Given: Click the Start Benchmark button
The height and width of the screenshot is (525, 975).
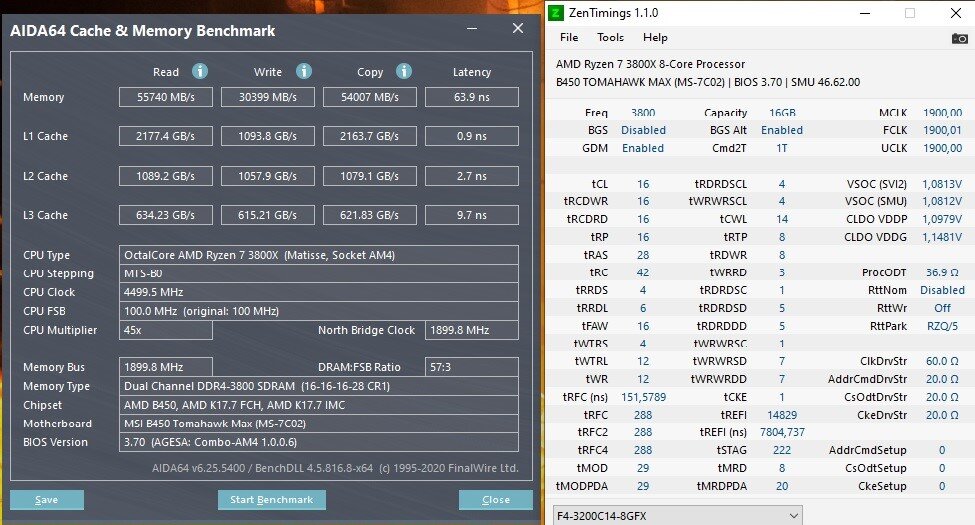Looking at the screenshot, I should click(x=272, y=499).
